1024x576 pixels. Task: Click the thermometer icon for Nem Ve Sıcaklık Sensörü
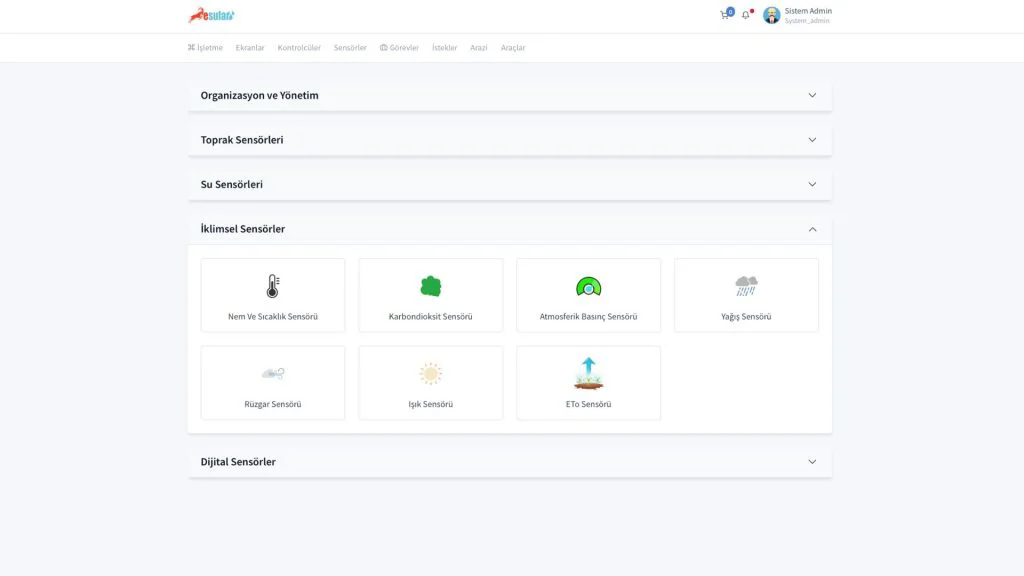click(x=272, y=287)
